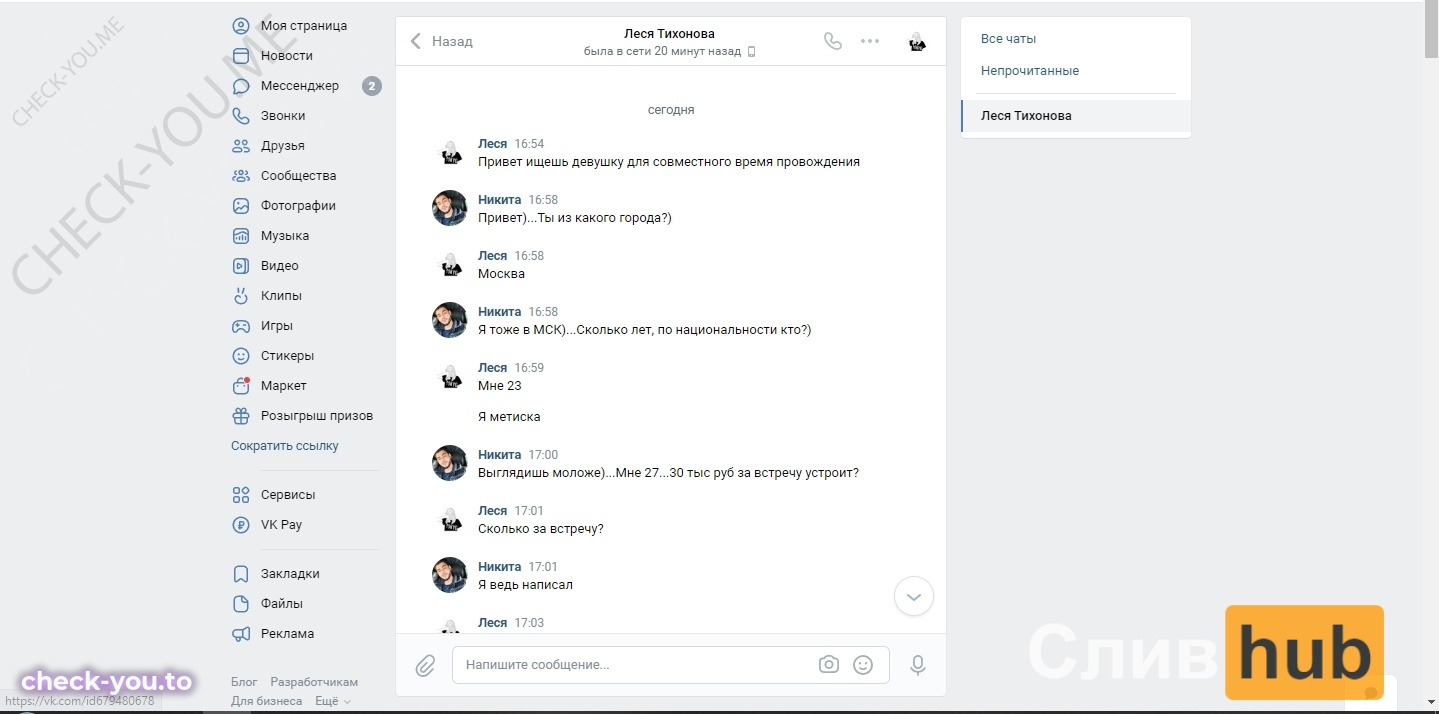The height and width of the screenshot is (714, 1439).
Task: Open the Stickers section icon
Action: 241,356
